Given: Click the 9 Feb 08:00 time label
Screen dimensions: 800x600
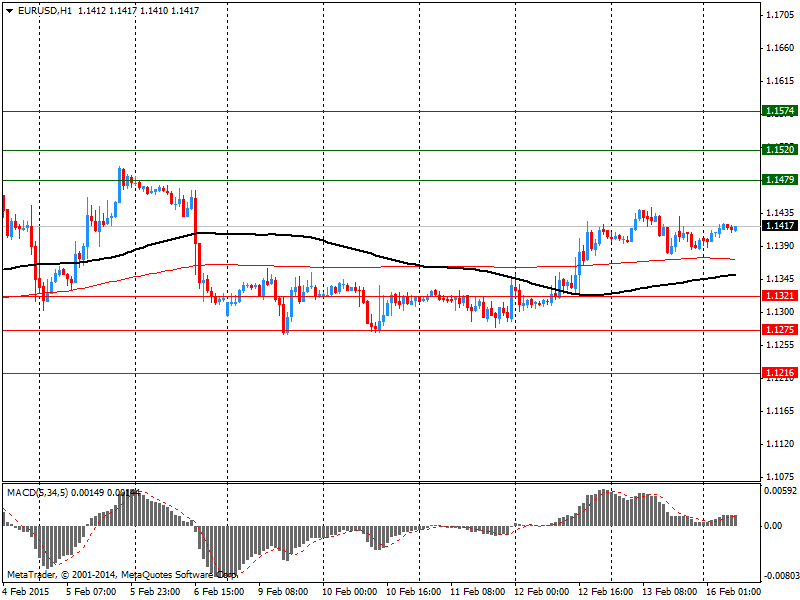Looking at the screenshot, I should (x=283, y=592).
